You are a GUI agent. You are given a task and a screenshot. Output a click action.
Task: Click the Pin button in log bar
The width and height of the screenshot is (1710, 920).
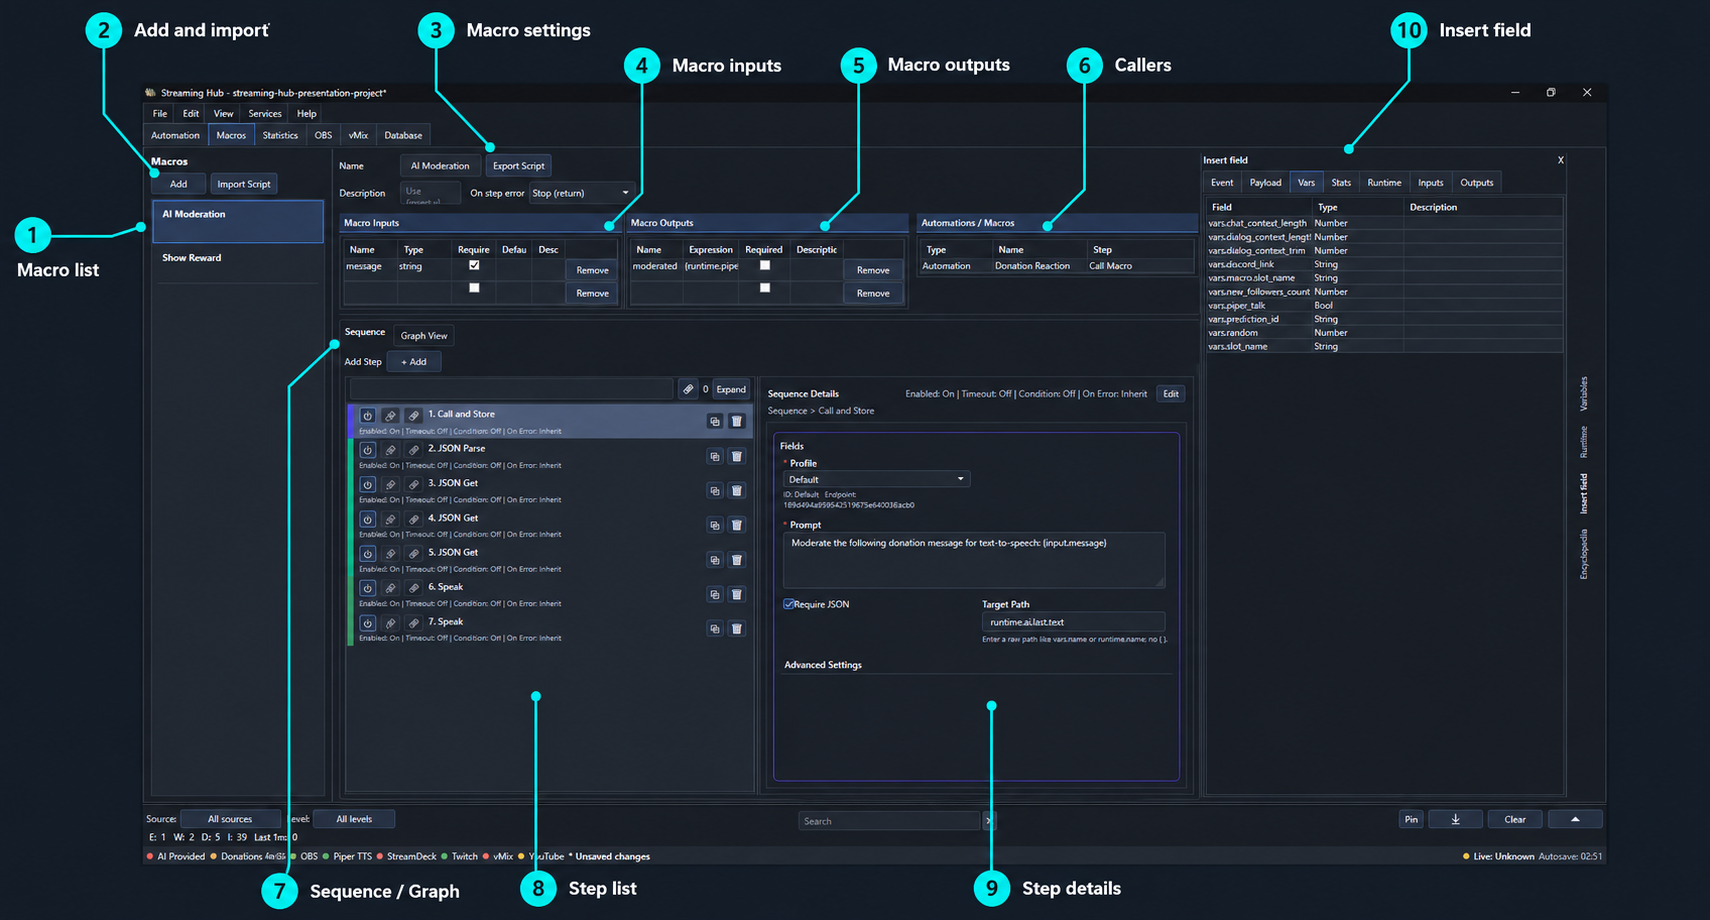click(x=1411, y=819)
